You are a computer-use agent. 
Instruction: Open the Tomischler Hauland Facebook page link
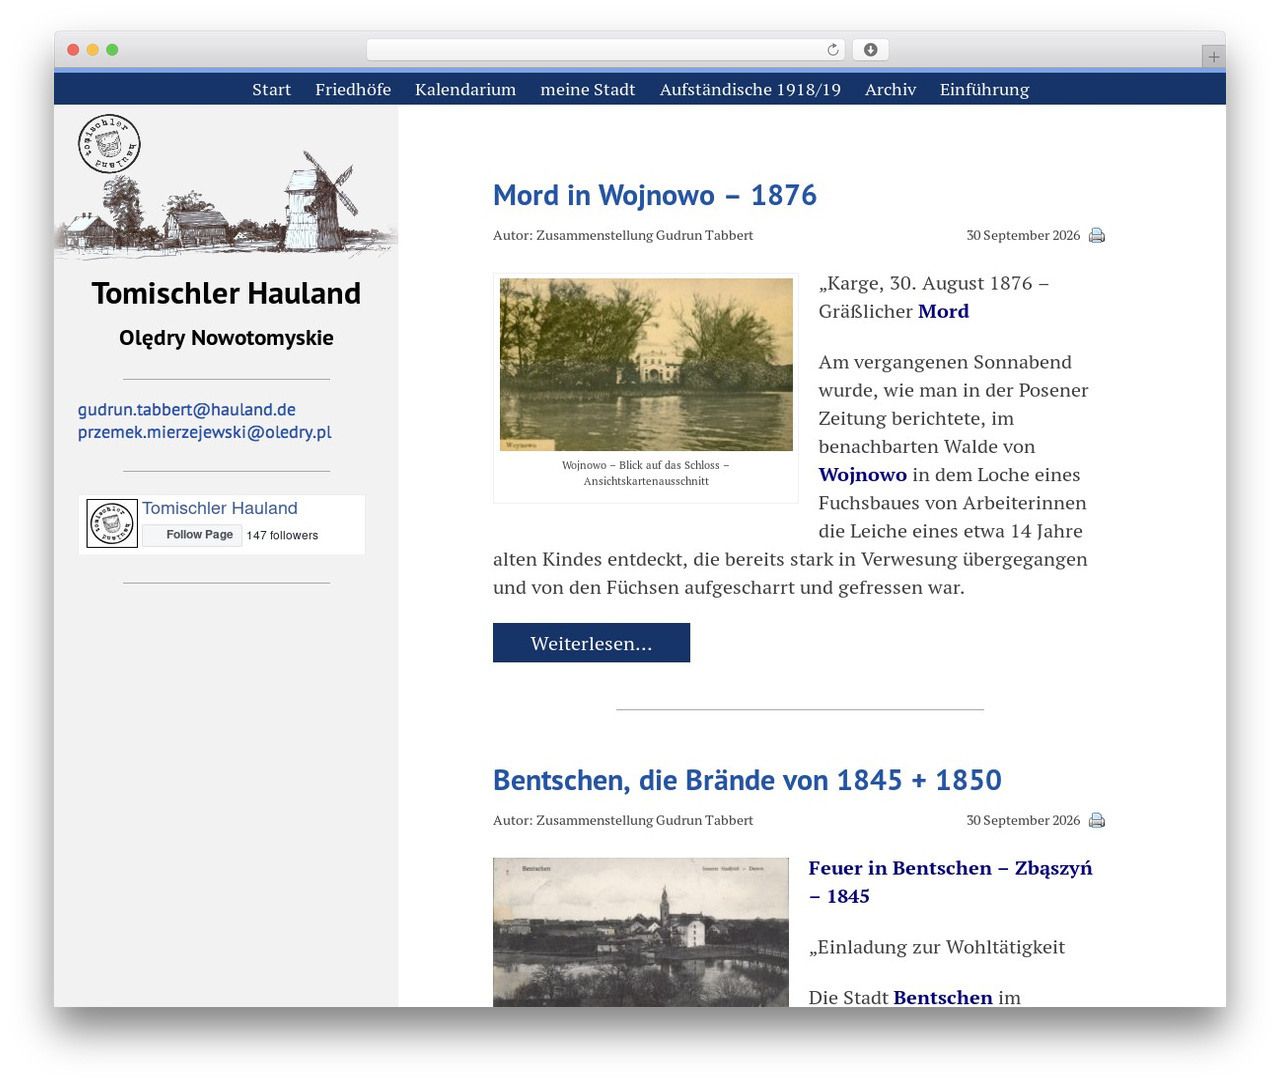[x=220, y=508]
